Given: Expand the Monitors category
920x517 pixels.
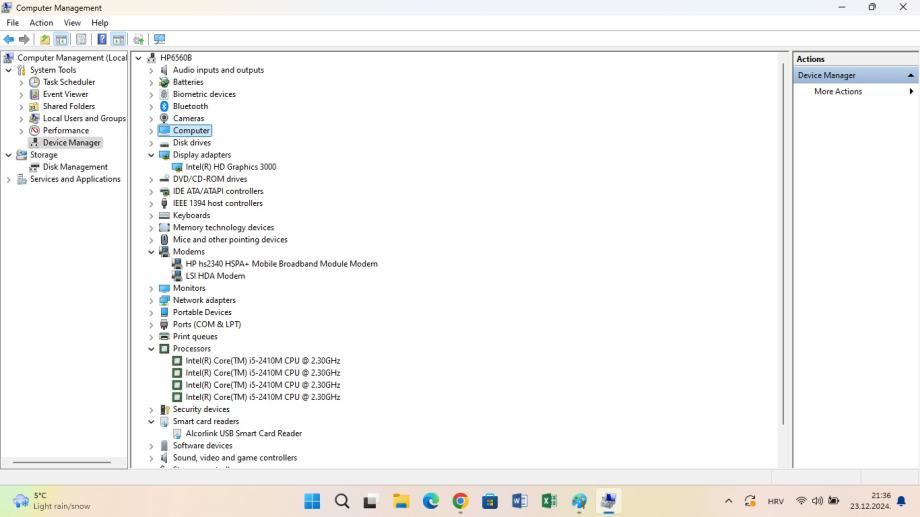Looking at the screenshot, I should coord(151,288).
